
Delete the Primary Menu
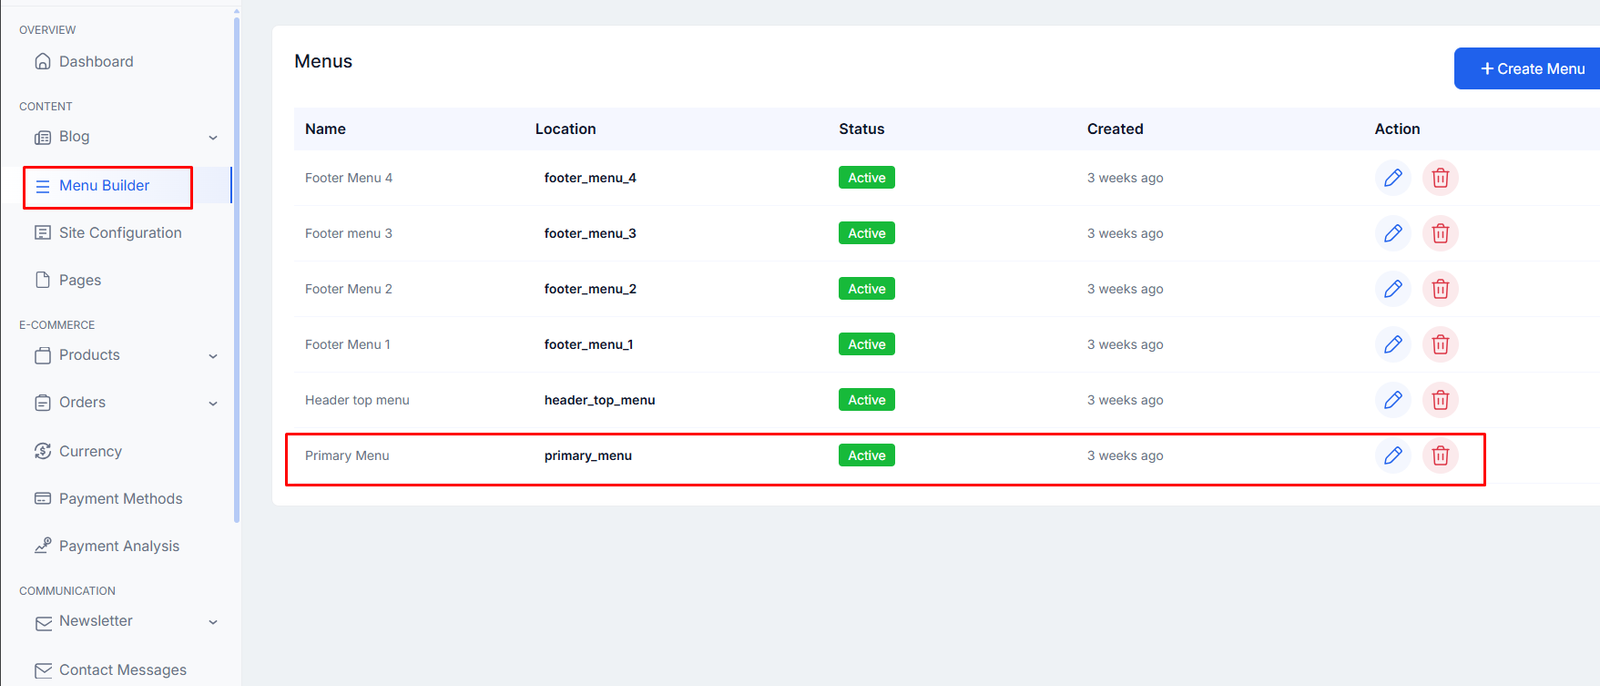tap(1440, 455)
